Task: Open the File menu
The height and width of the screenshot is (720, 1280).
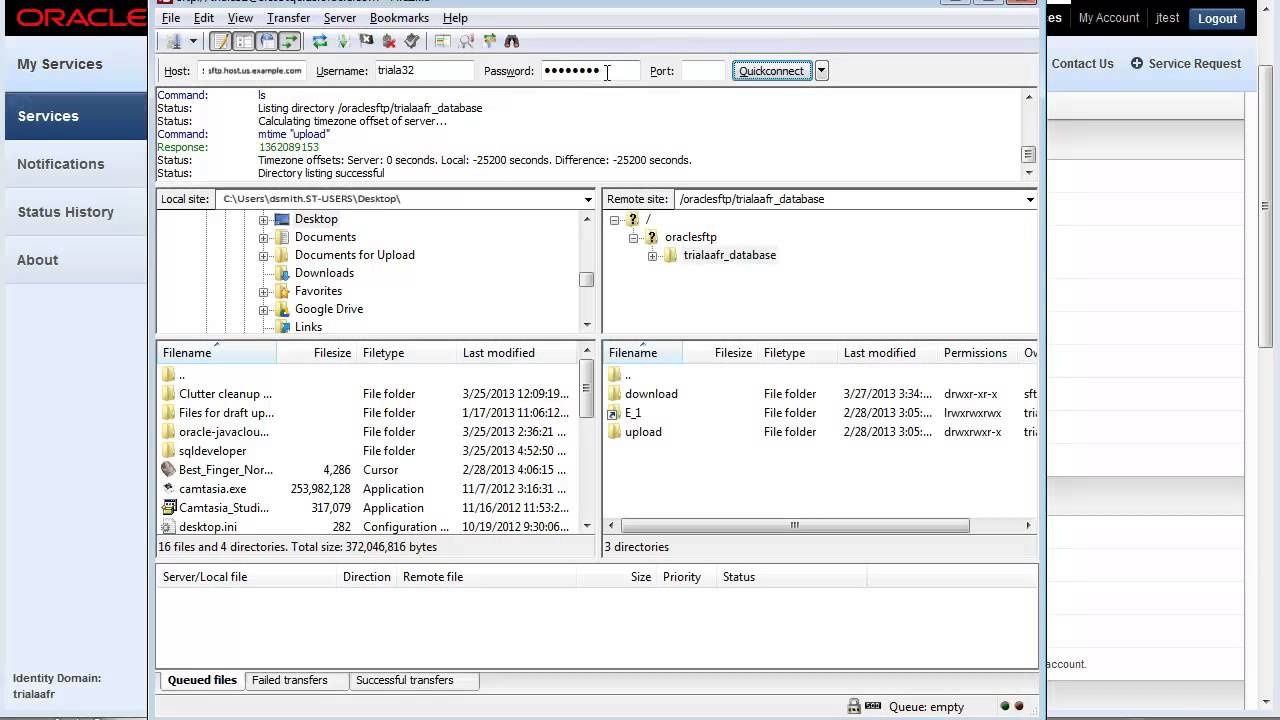Action: point(171,18)
